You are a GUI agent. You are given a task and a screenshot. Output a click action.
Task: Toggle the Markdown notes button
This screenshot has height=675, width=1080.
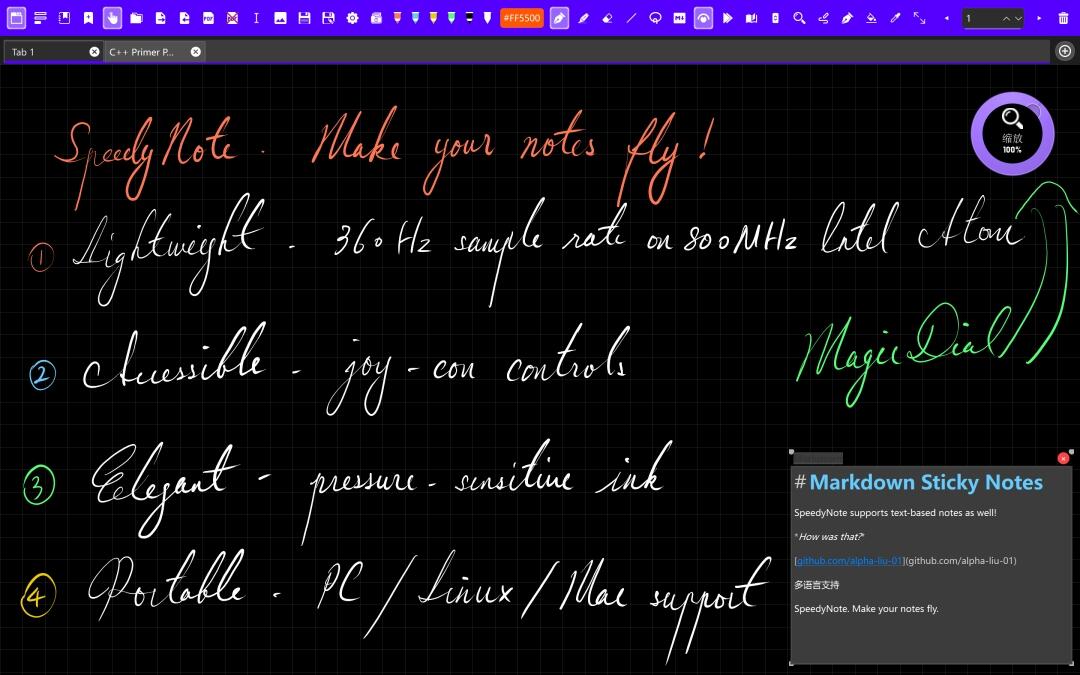[x=680, y=18]
